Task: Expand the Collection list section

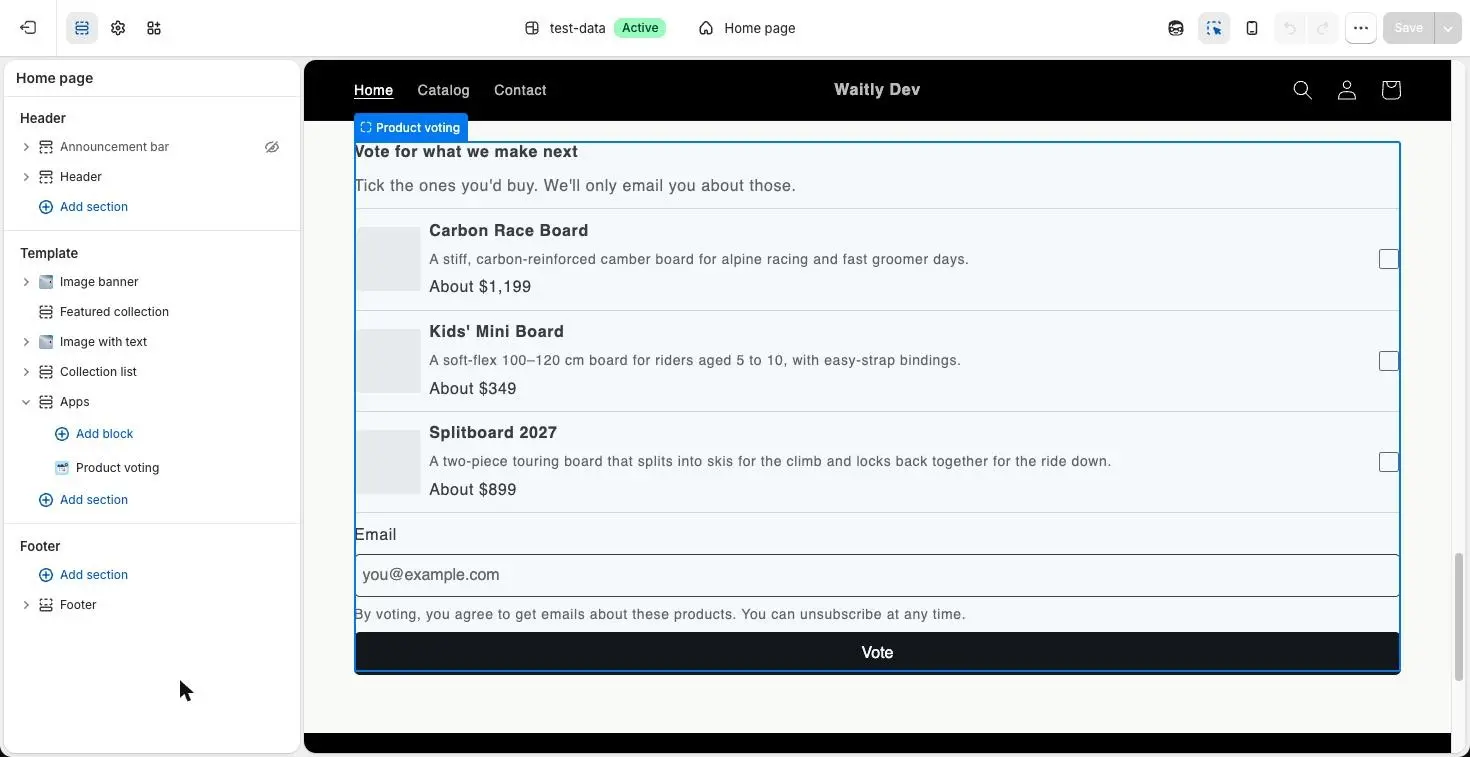Action: click(26, 372)
